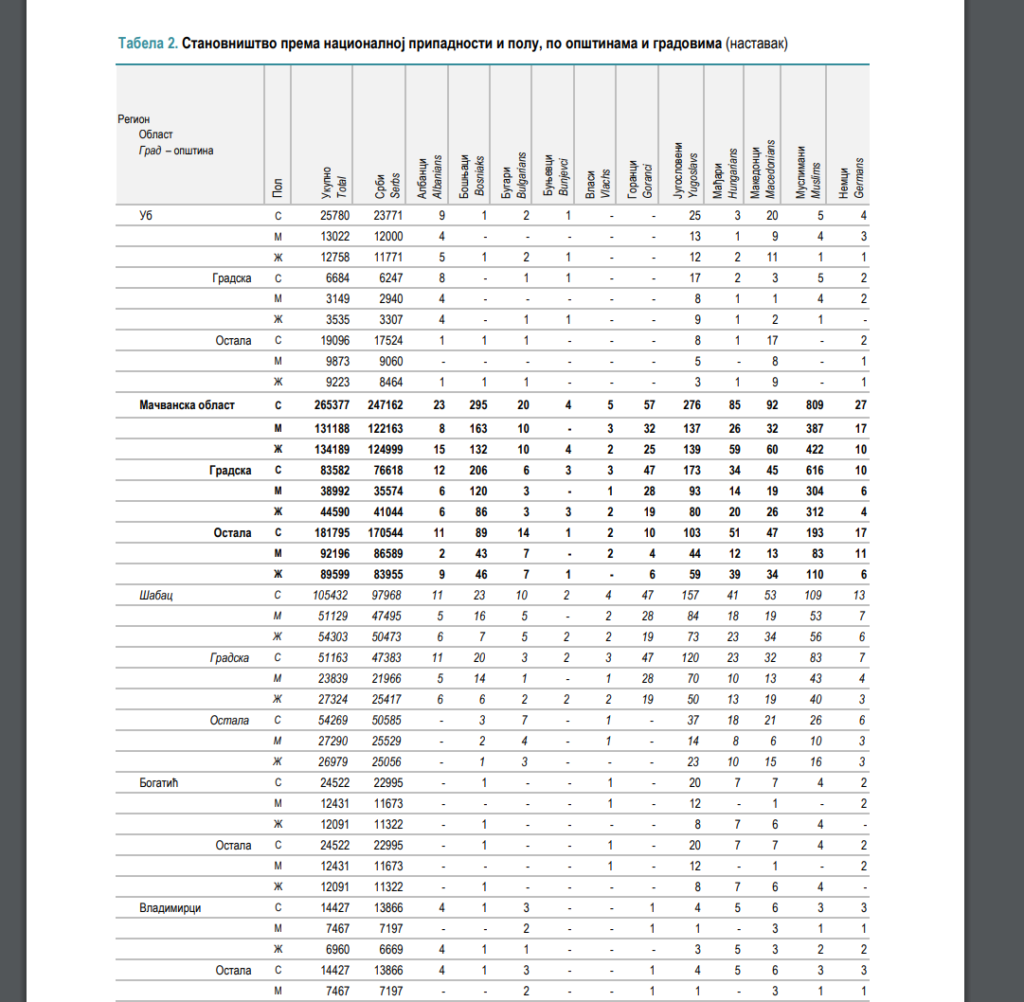Image resolution: width=1024 pixels, height=1002 pixels.
Task: Select the 'Владимирци' row label
Action: [x=172, y=908]
